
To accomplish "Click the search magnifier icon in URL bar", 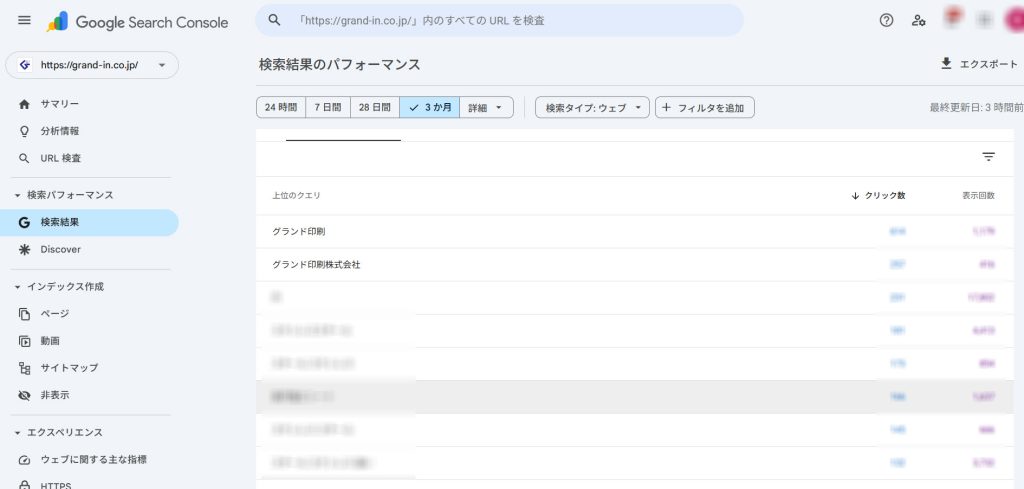I will tap(274, 20).
